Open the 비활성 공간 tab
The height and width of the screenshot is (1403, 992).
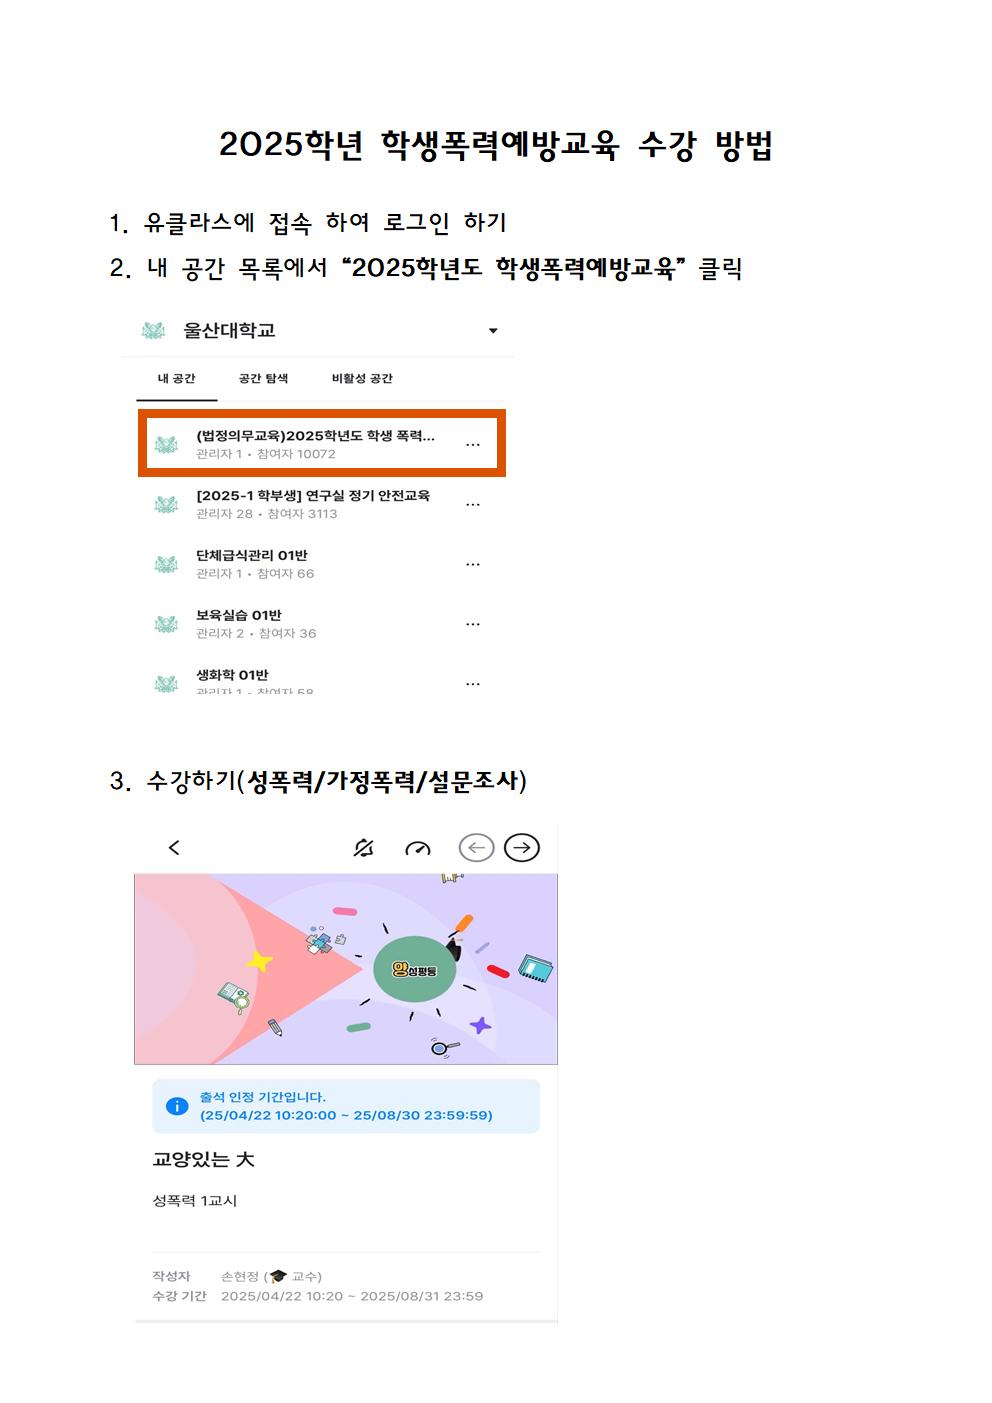[362, 379]
